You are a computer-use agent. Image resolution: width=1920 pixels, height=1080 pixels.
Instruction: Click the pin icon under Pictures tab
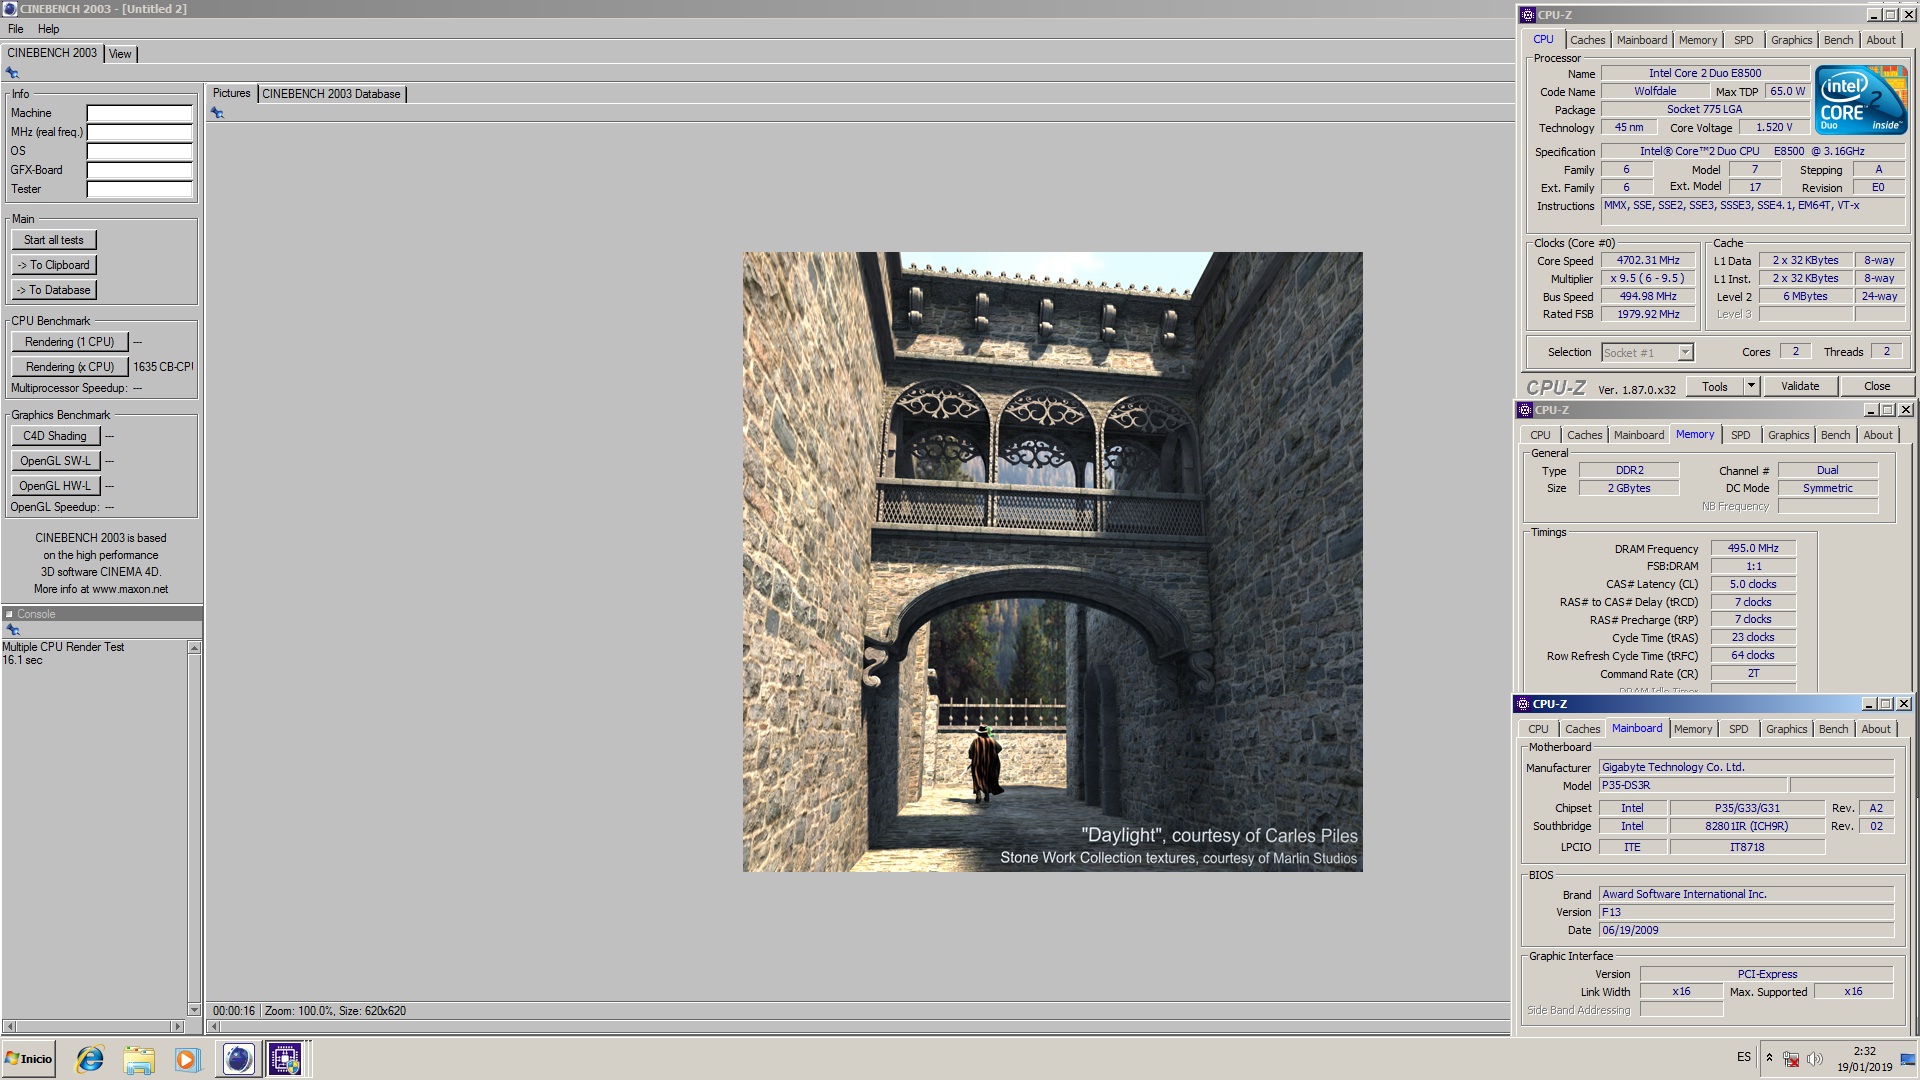coord(217,113)
